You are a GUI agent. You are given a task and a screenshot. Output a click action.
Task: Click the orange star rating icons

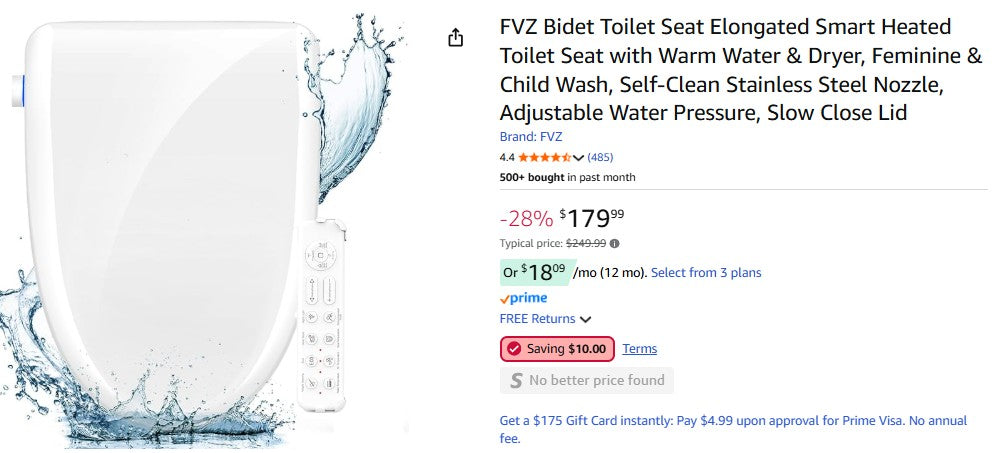(544, 157)
